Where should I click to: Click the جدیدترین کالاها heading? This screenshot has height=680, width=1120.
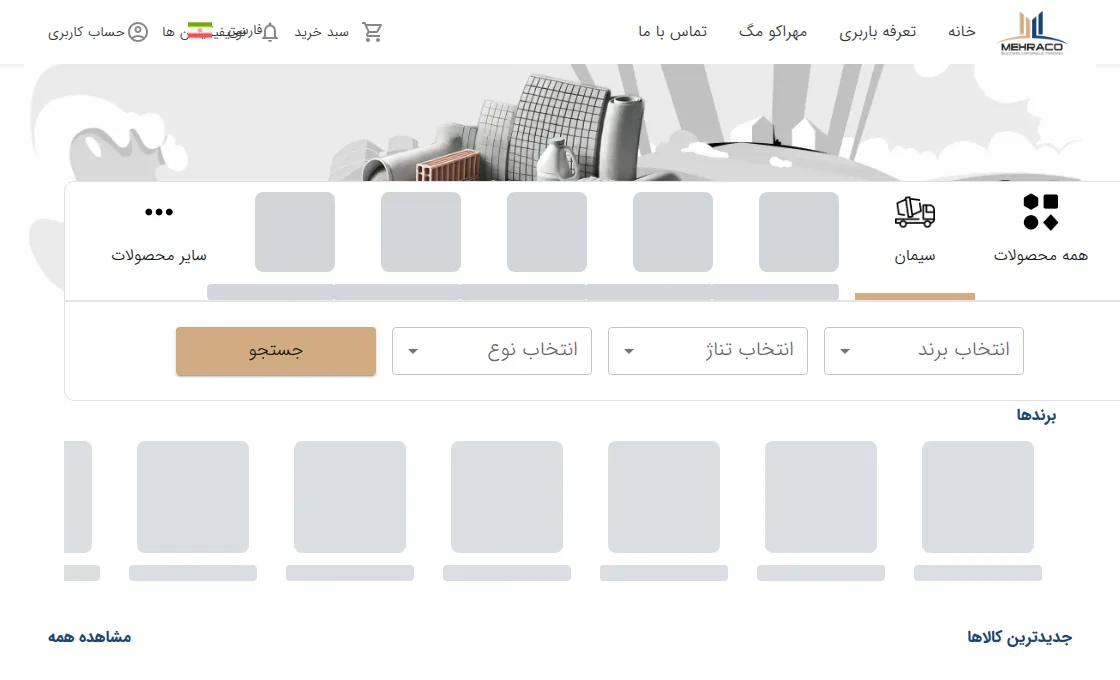click(1020, 637)
